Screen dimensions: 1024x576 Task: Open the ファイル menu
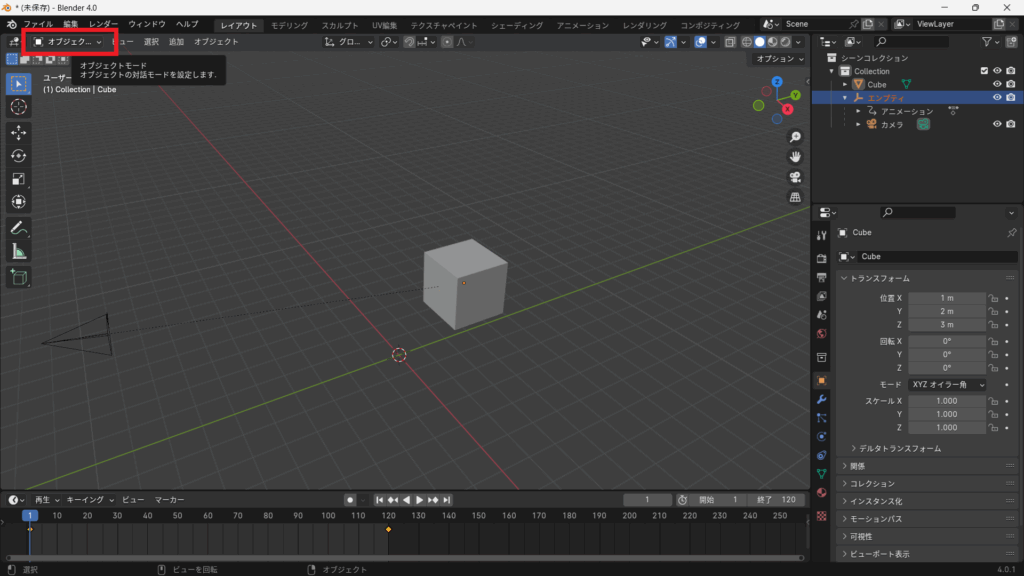point(38,24)
